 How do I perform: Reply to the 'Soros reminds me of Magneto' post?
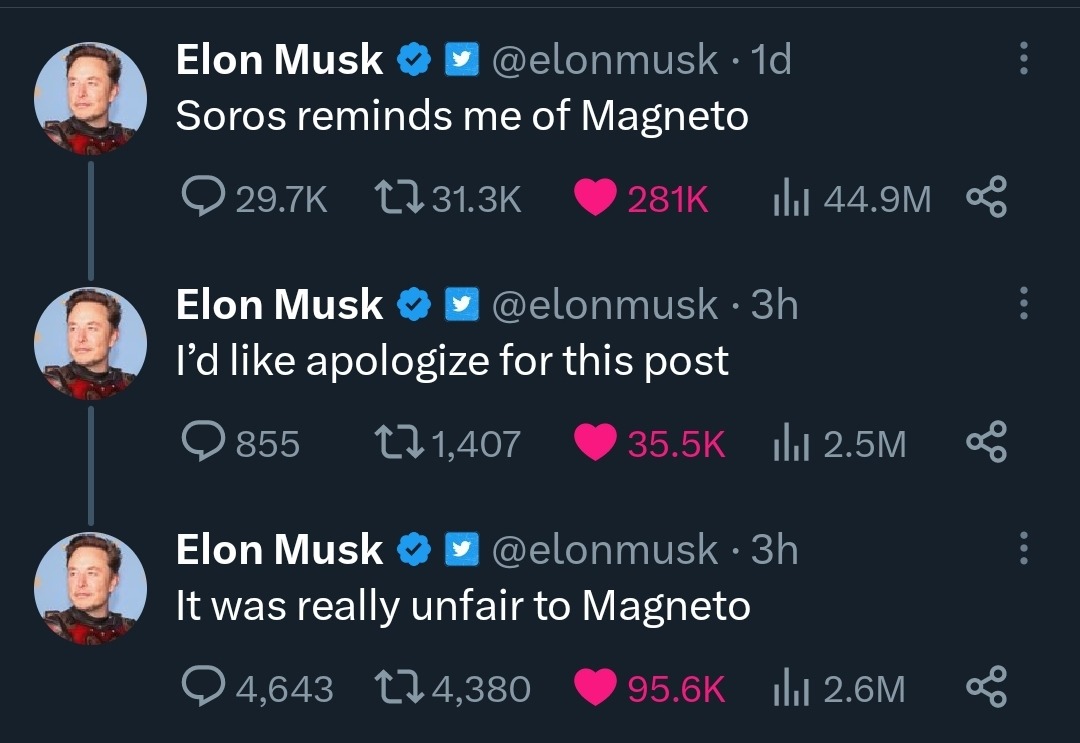click(203, 200)
